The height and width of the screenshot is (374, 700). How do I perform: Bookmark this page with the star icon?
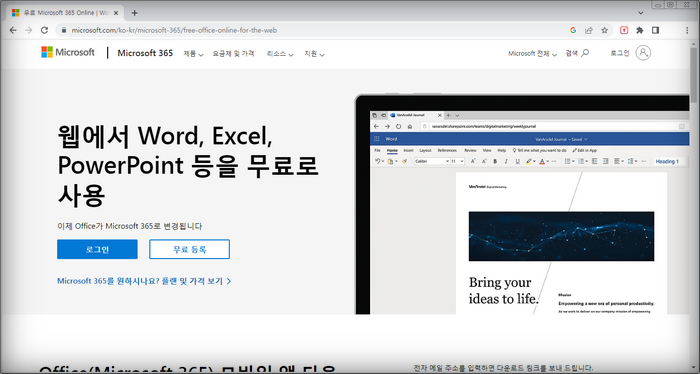coord(604,30)
